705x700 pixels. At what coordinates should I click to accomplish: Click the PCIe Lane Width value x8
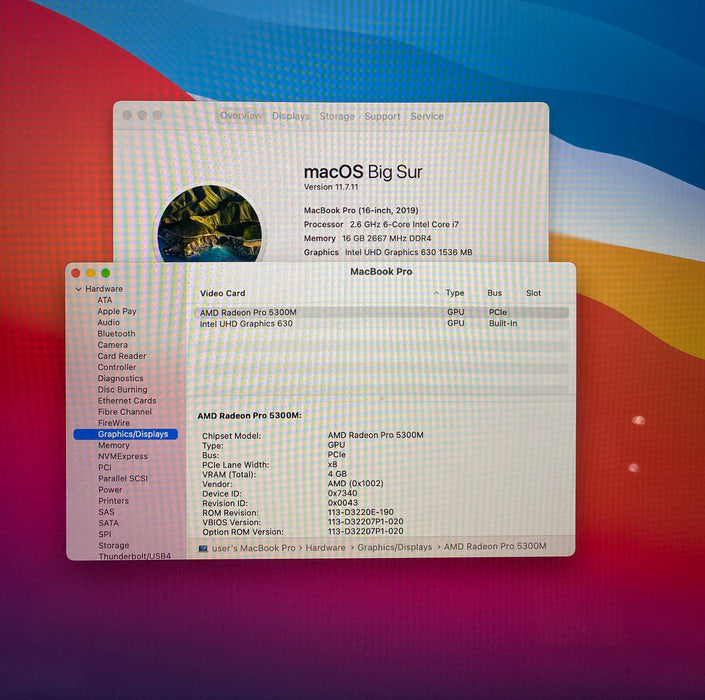tap(332, 464)
